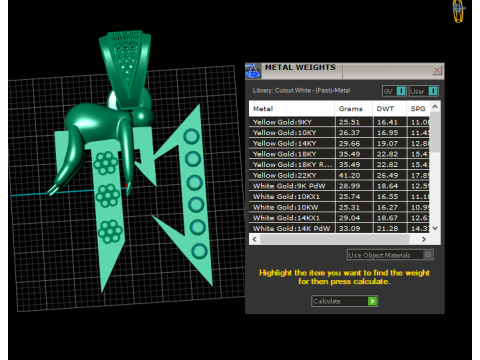Click the Metal Weights scale icon

pos(253,71)
